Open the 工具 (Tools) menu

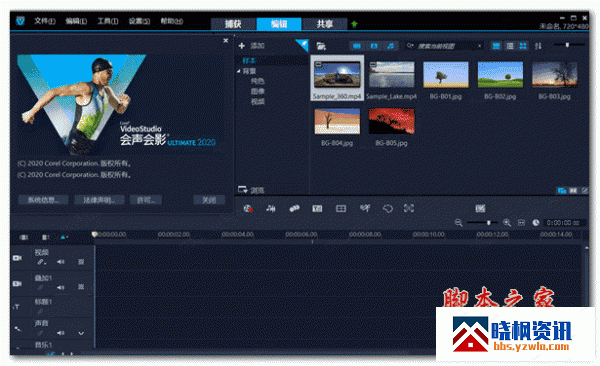point(108,21)
